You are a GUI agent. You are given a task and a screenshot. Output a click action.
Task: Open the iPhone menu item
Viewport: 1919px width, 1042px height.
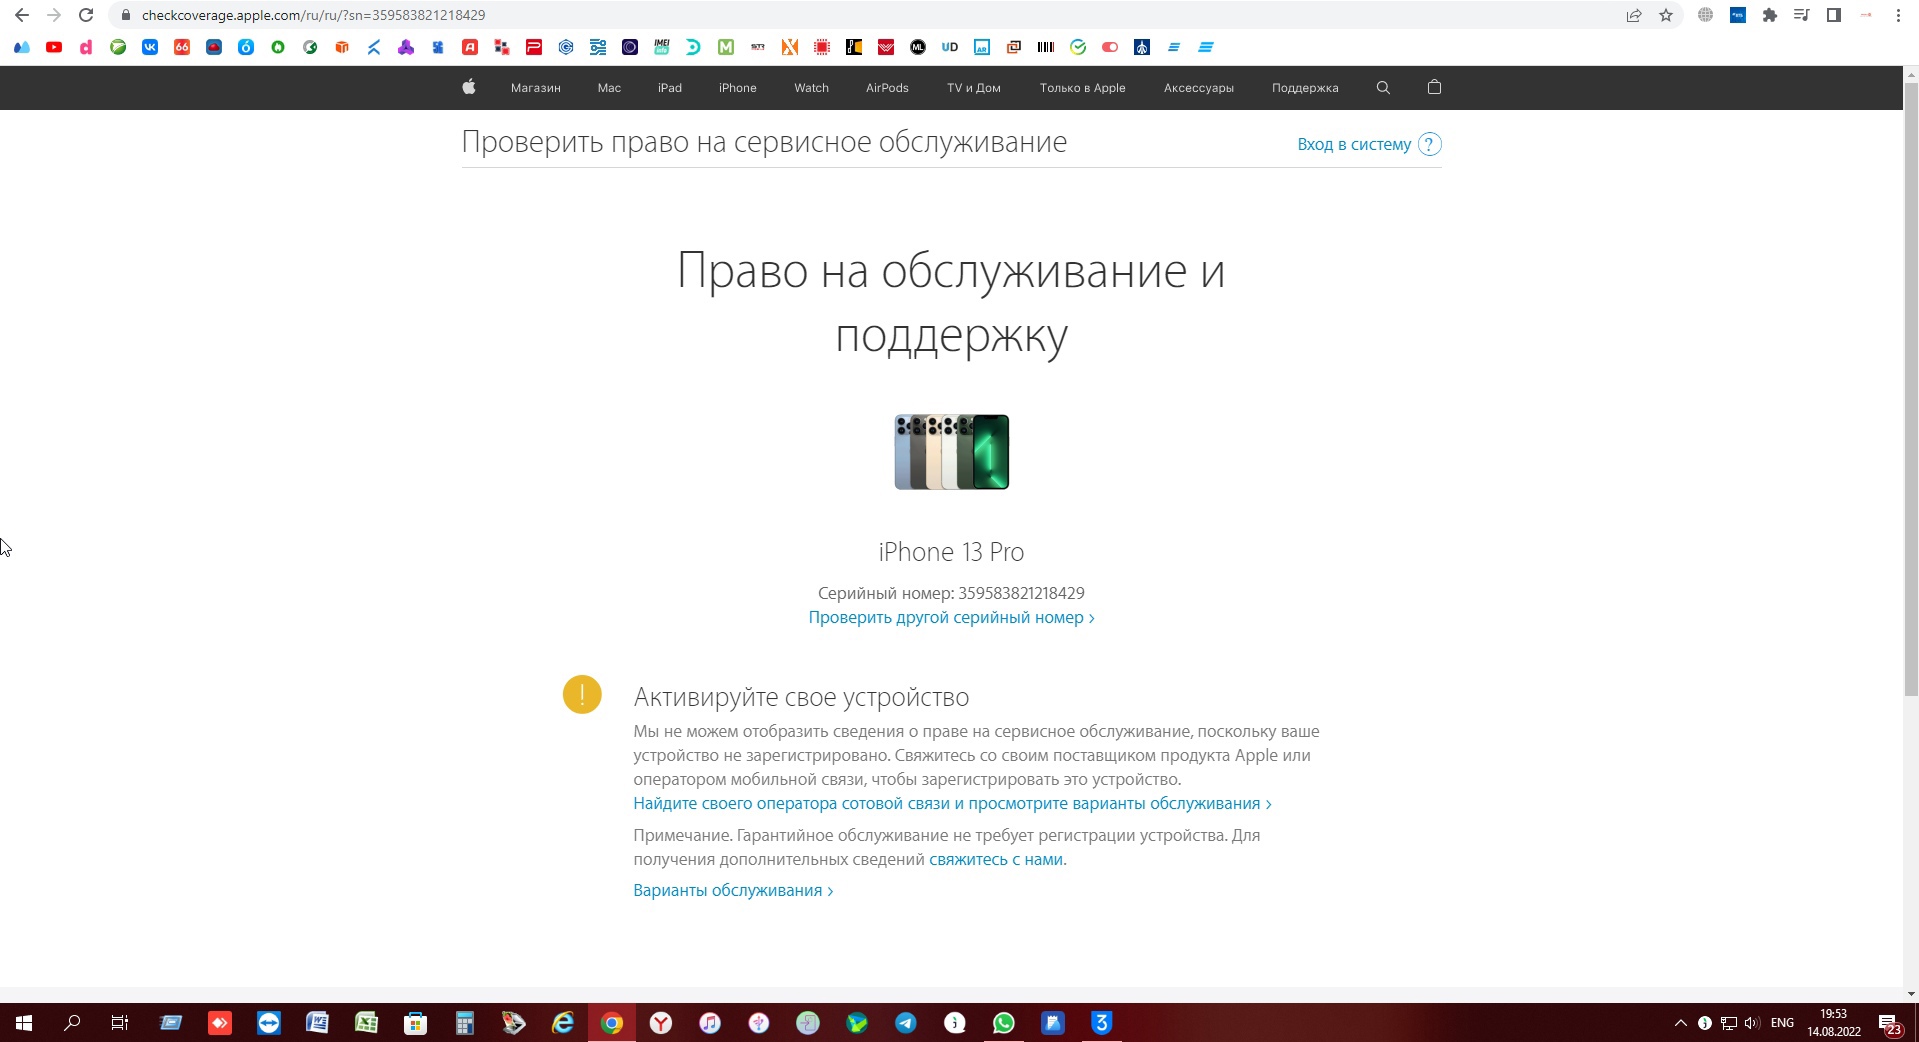tap(737, 88)
